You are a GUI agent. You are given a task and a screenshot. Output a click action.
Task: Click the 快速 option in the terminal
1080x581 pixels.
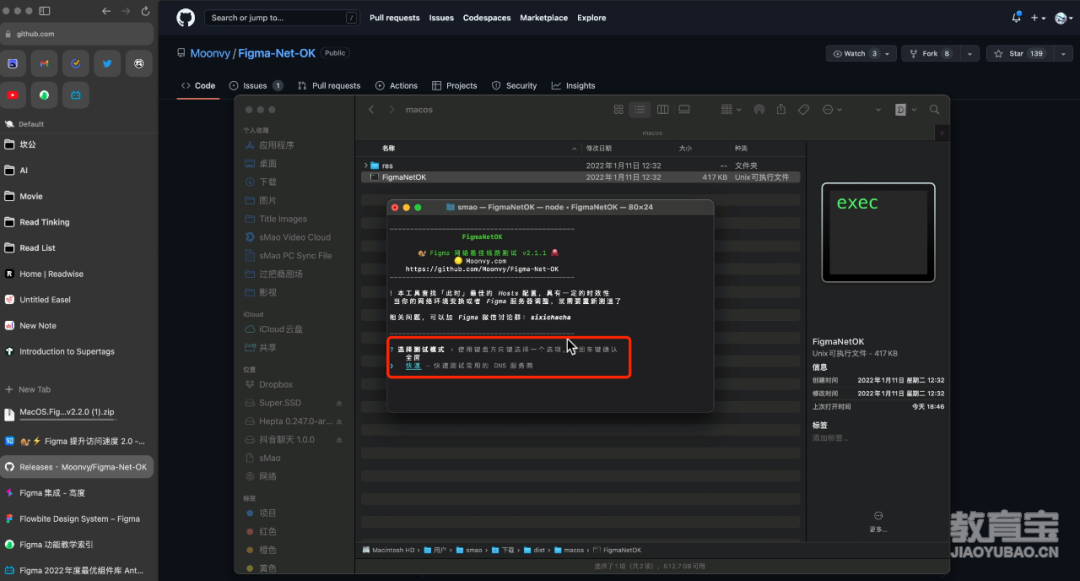pyautogui.click(x=413, y=366)
